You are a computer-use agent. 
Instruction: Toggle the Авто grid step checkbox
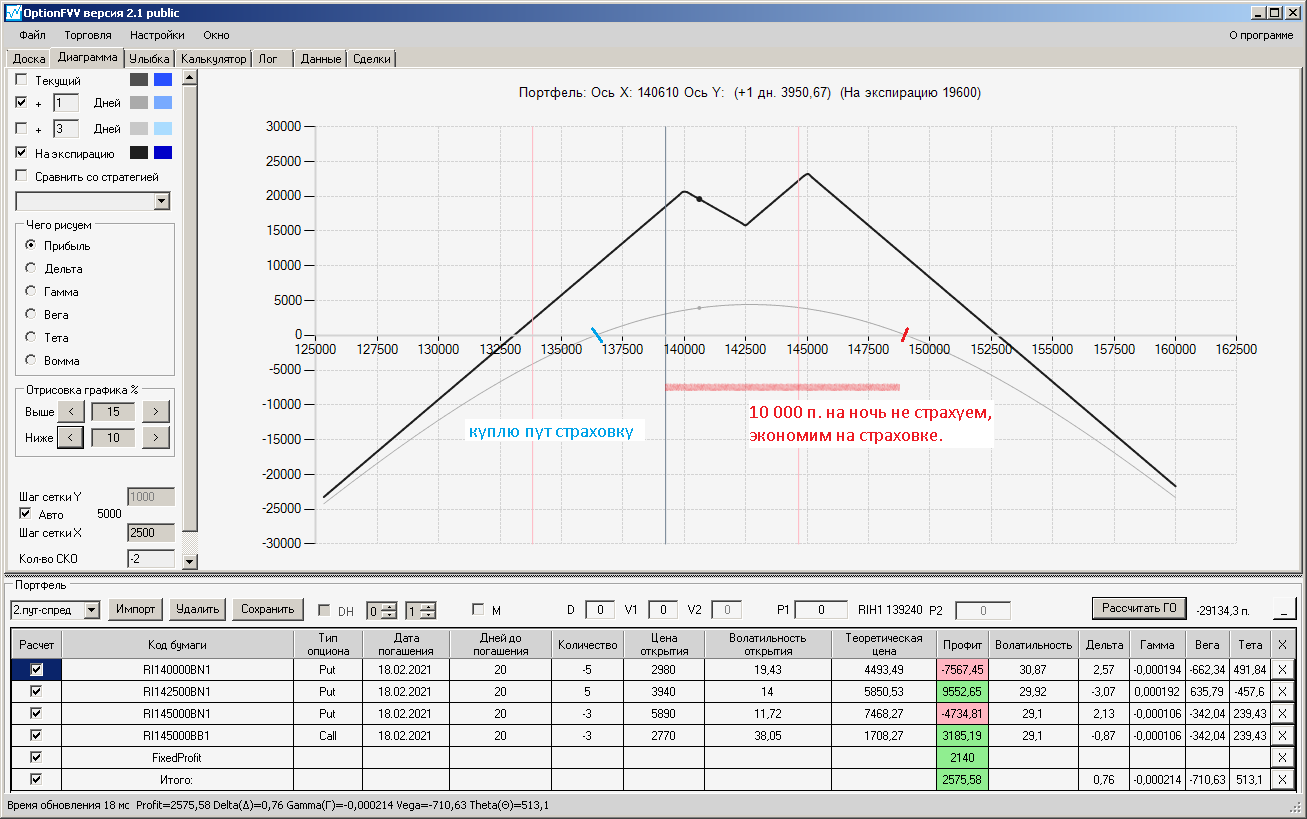click(x=26, y=514)
